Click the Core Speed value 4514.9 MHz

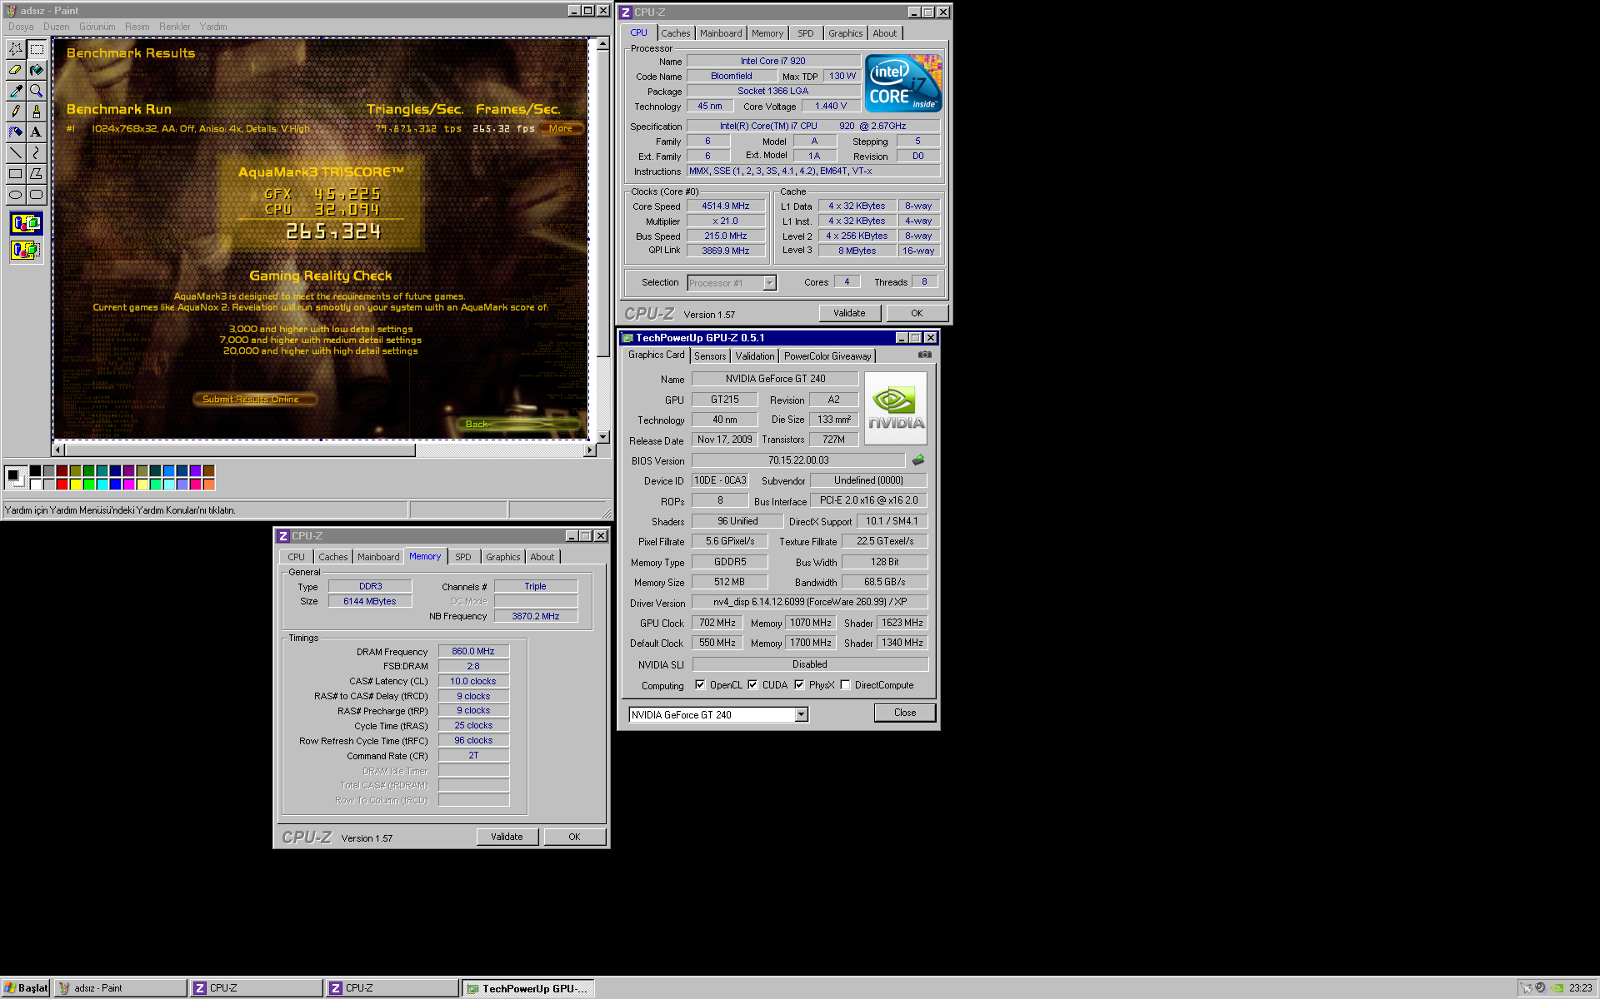point(725,206)
